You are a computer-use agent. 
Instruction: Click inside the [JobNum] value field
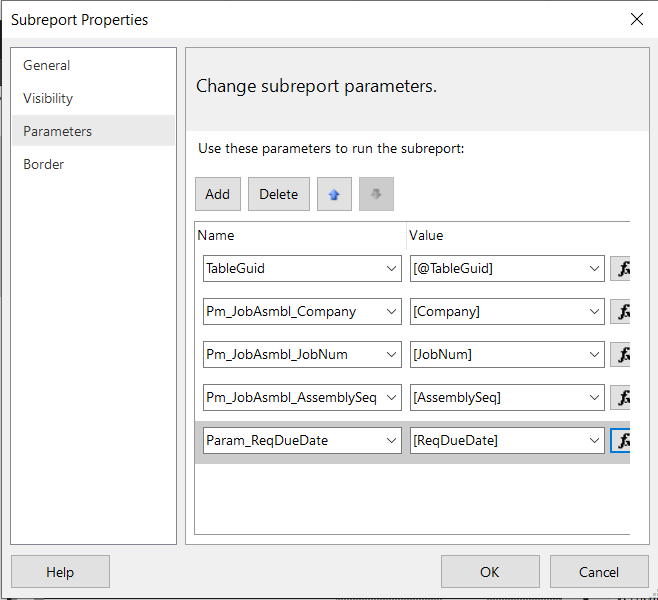point(498,355)
